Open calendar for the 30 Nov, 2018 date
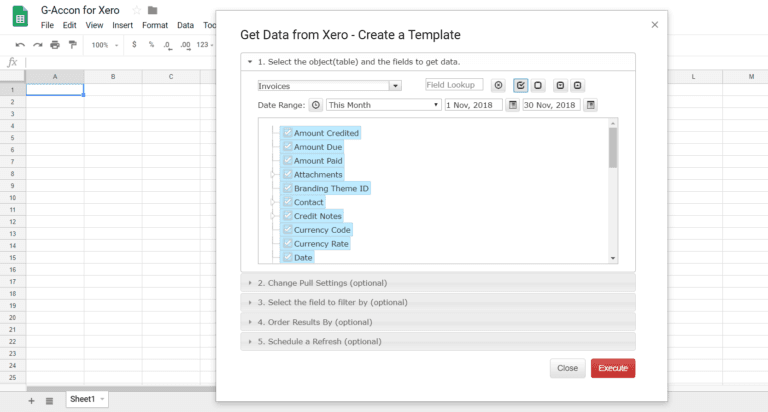Screen dimensions: 768x412 tap(591, 105)
